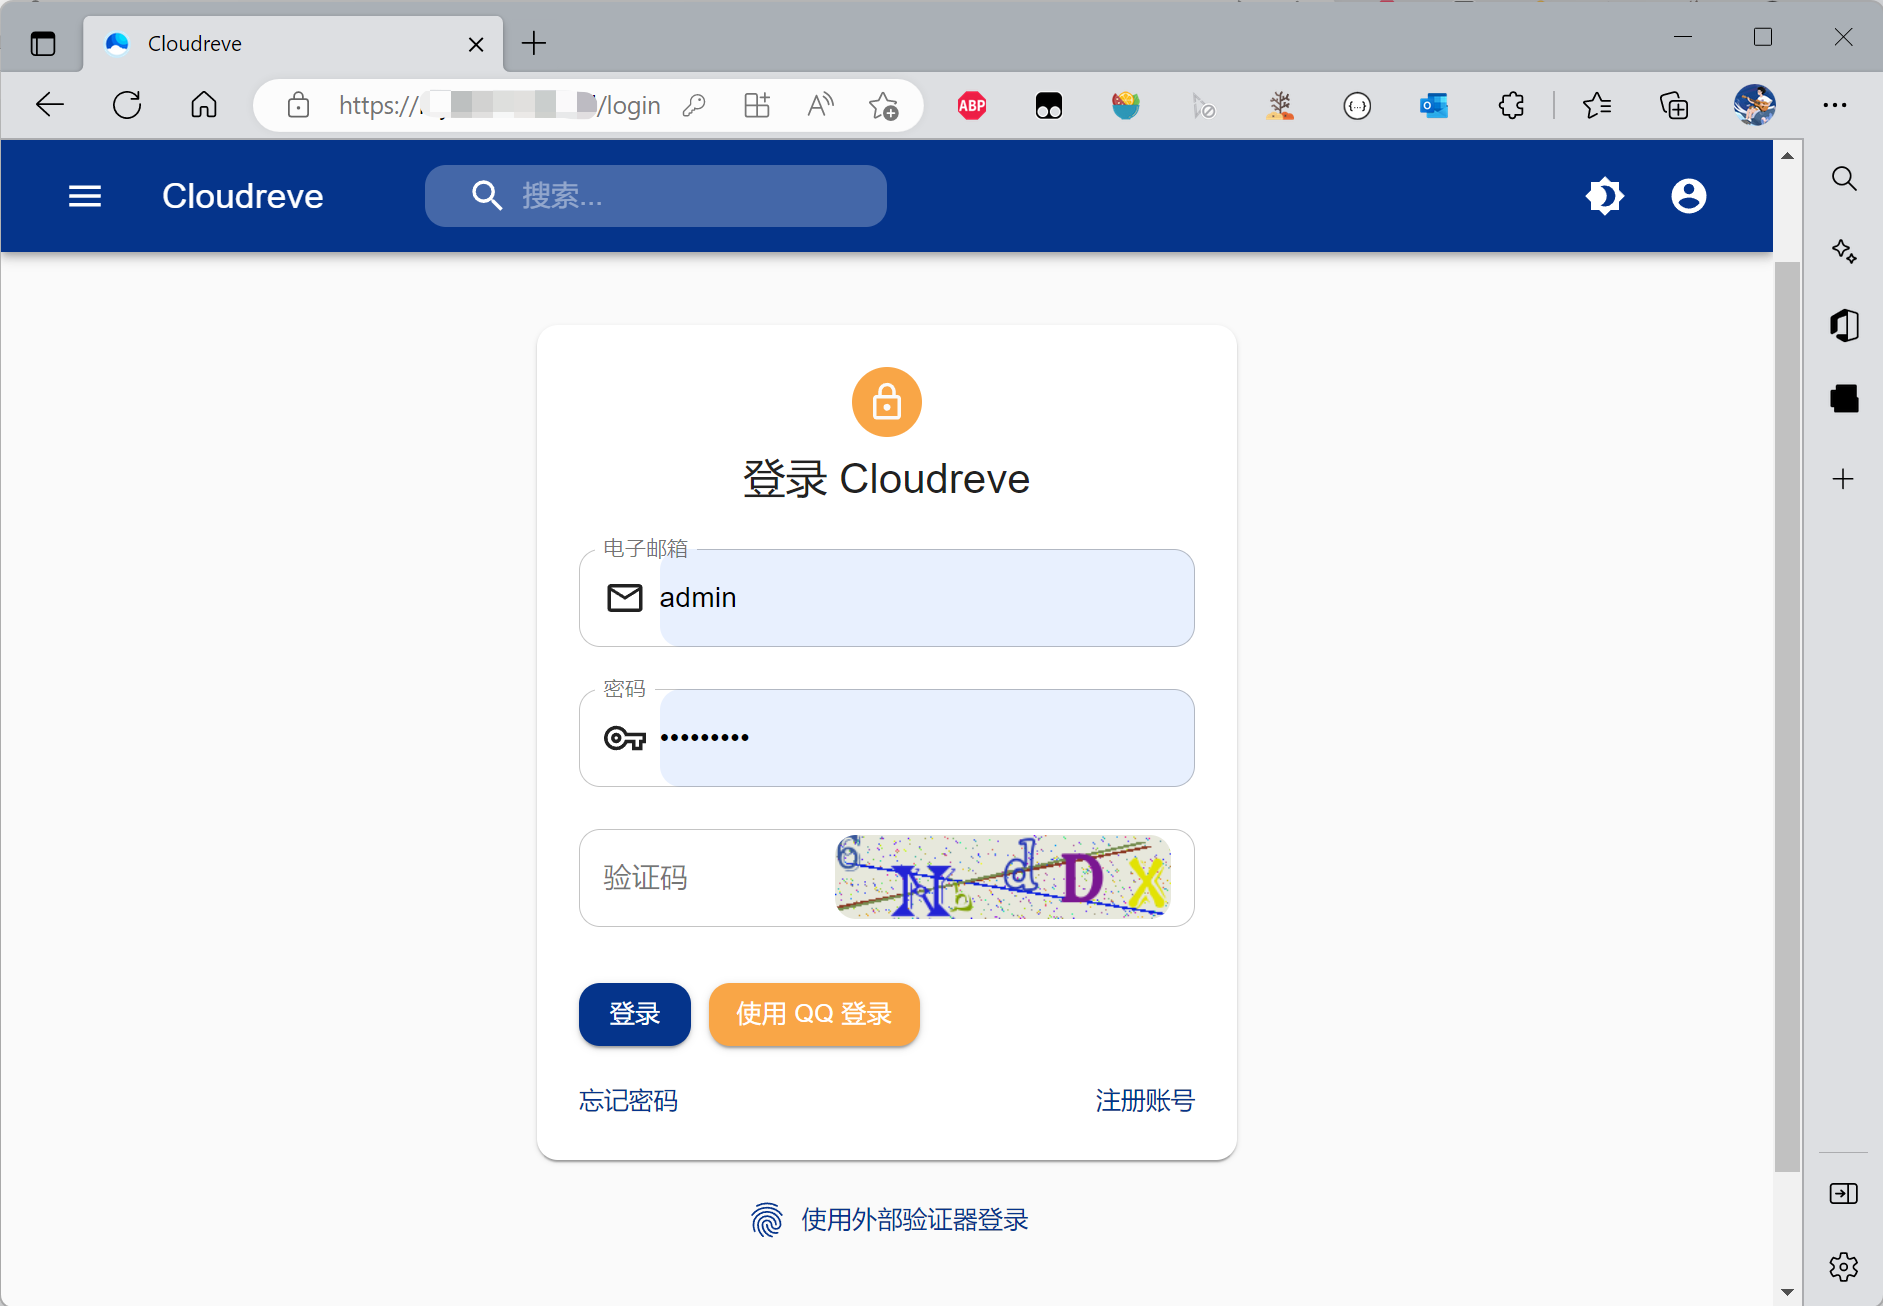
Task: Toggle dark mode with the brightness icon
Action: pos(1605,196)
